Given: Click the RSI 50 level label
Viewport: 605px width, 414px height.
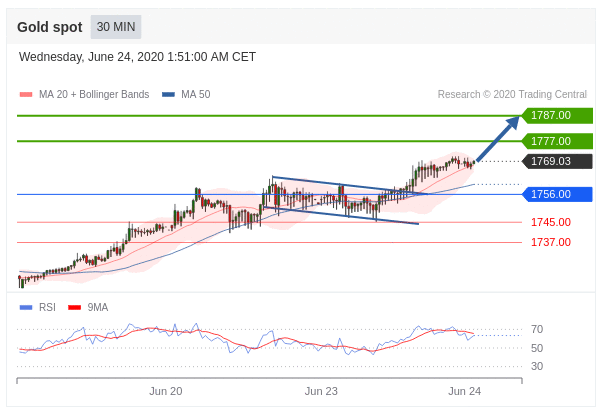Looking at the screenshot, I should (x=537, y=348).
